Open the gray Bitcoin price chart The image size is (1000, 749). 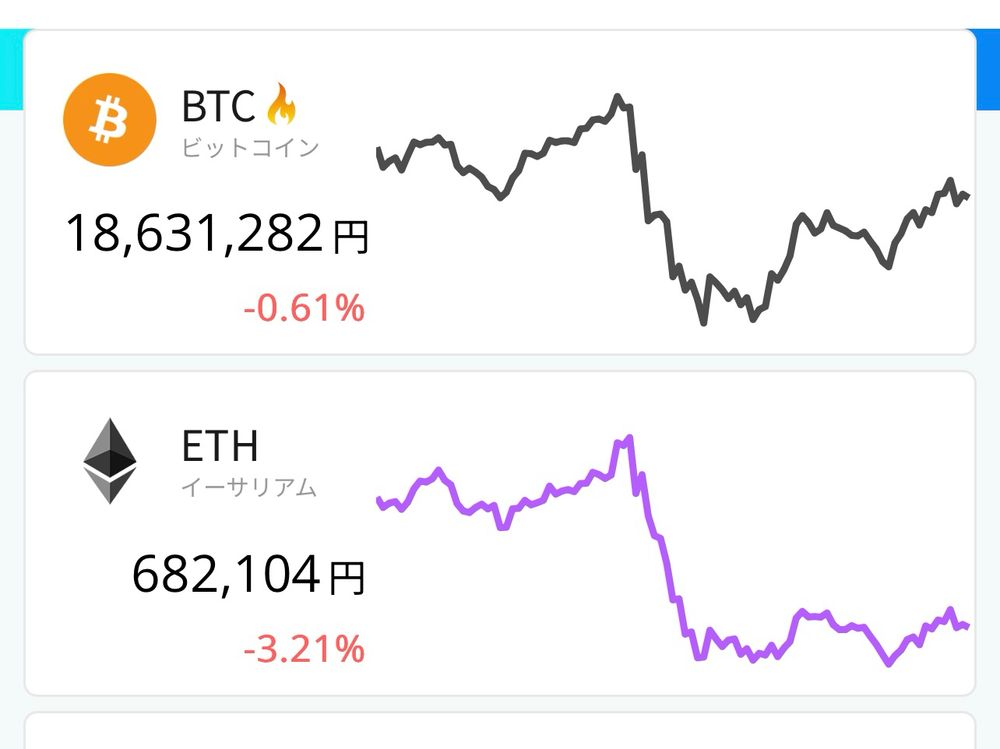click(x=673, y=209)
